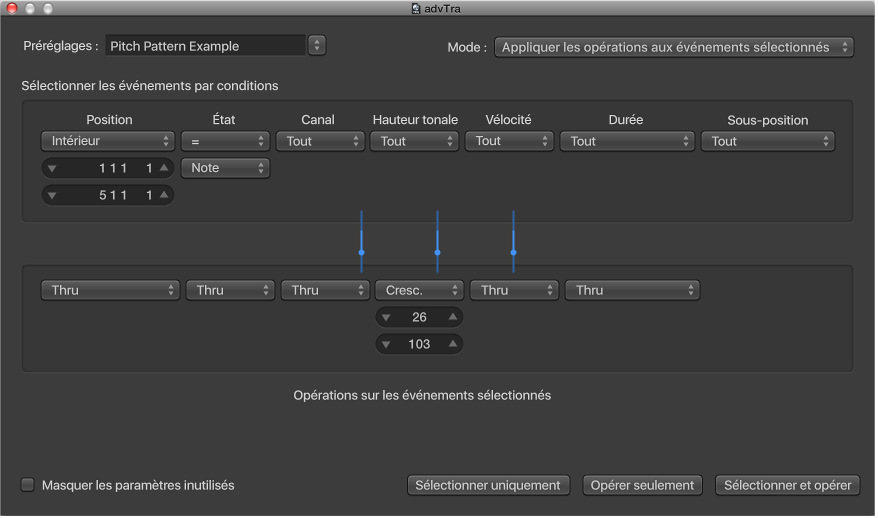Screen dimensions: 878x518
Task: Increase the Cresc. value 26
Action: [x=453, y=317]
